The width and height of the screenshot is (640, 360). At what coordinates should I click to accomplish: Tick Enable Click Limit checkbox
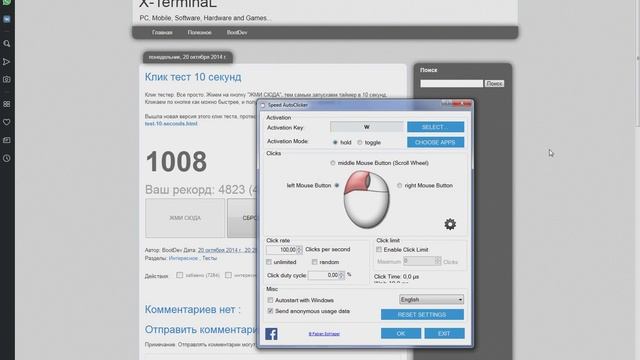pyautogui.click(x=379, y=249)
